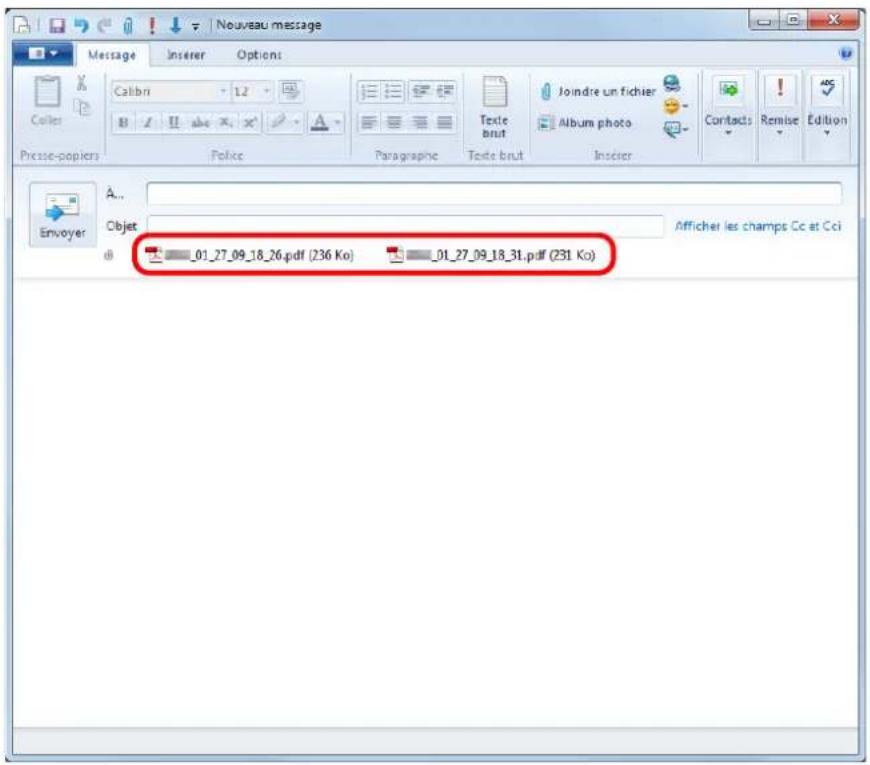Undo the last action from the title bar
Image resolution: width=870 pixels, height=765 pixels.
[81, 25]
